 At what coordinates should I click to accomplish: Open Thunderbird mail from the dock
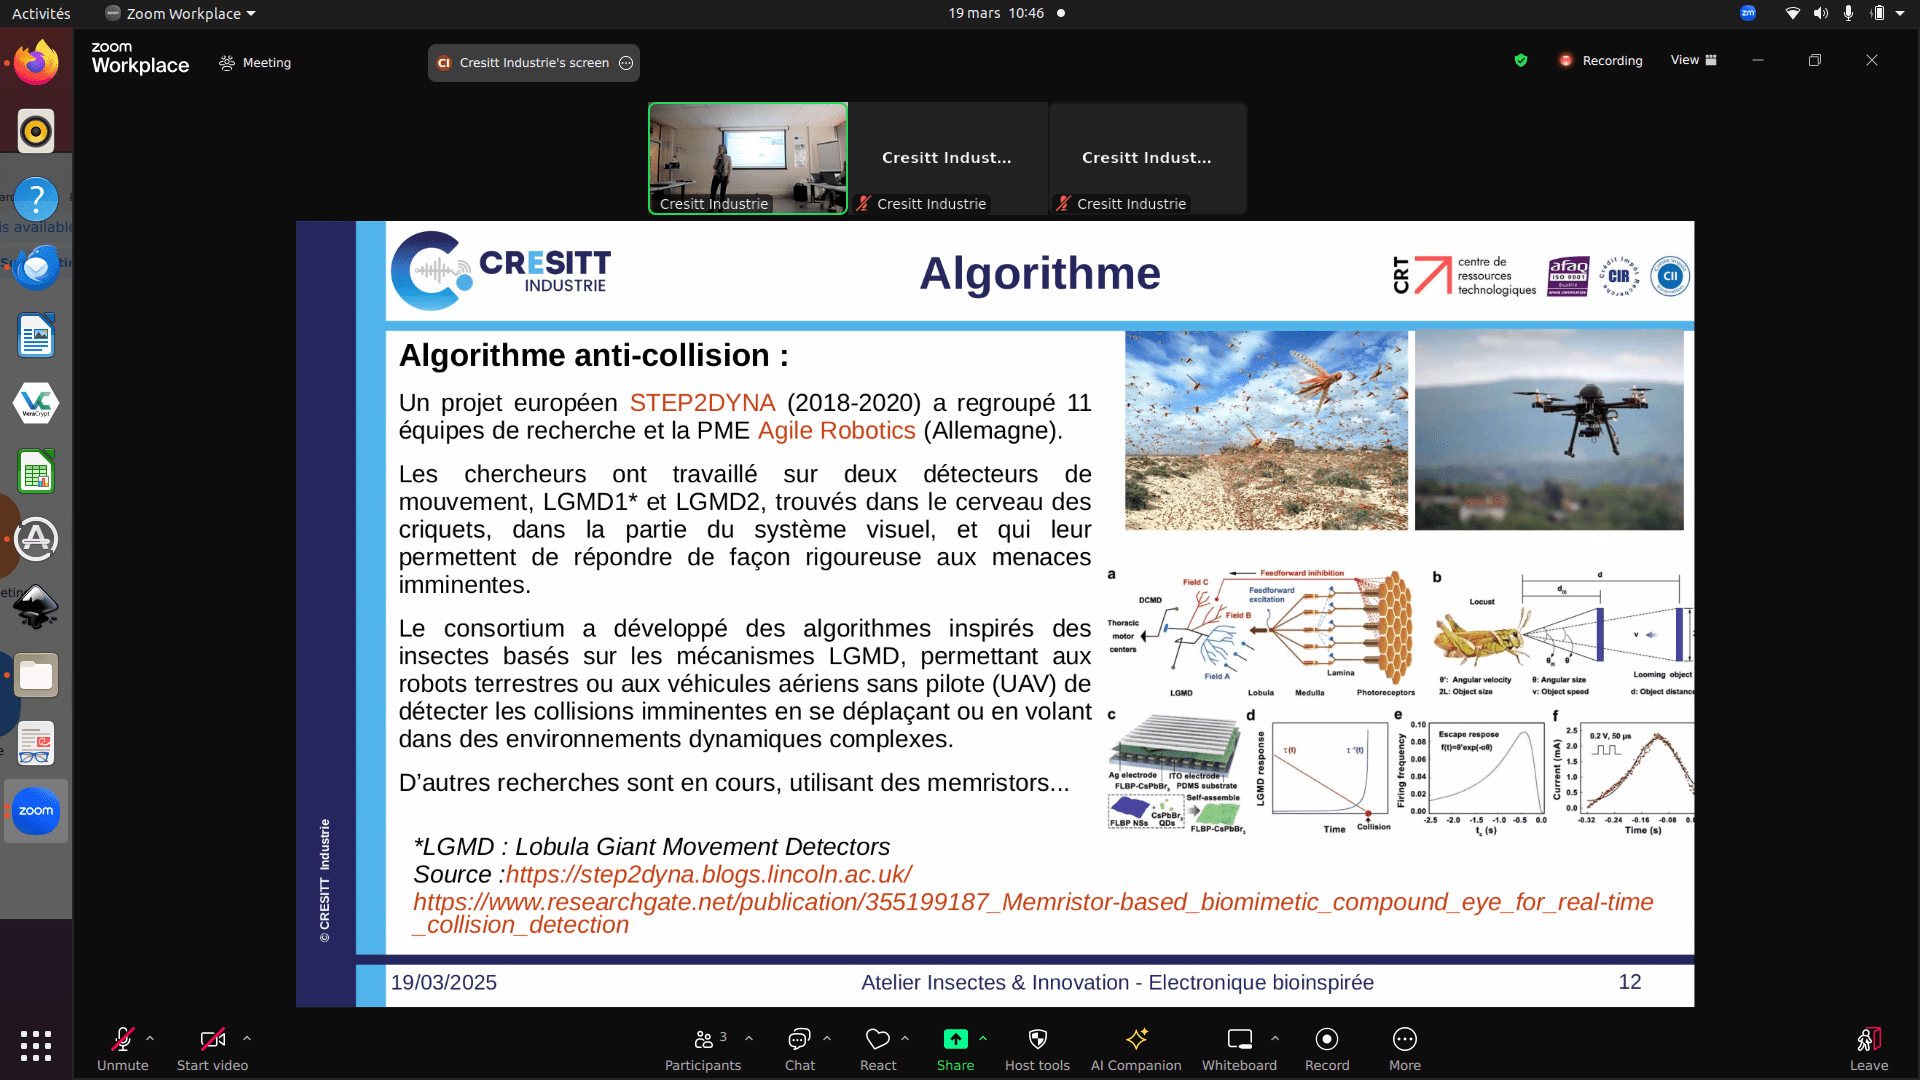click(x=36, y=267)
